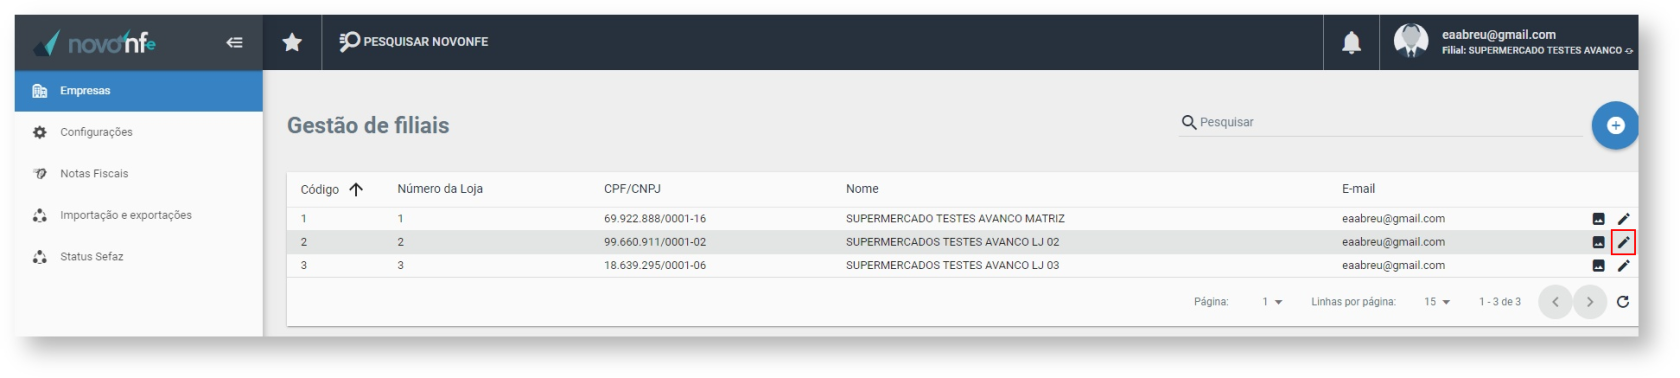Click the Pesquisar NovoNFe search button
Image resolution: width=1680 pixels, height=378 pixels.
(414, 42)
